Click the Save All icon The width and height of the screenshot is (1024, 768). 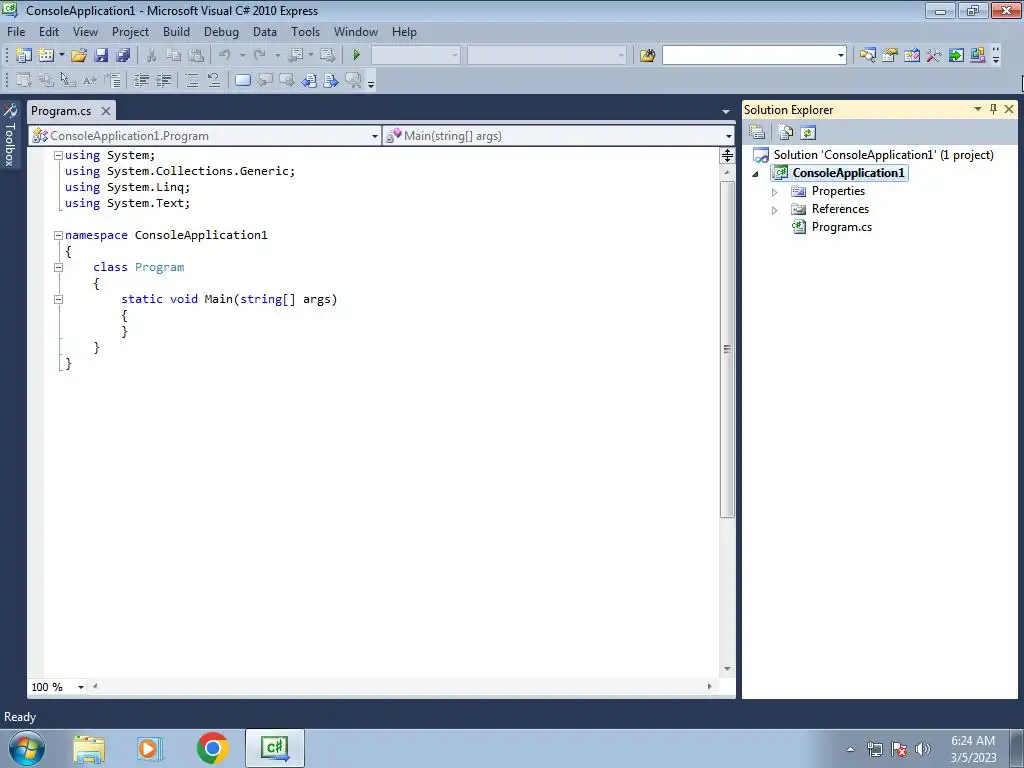pos(123,56)
